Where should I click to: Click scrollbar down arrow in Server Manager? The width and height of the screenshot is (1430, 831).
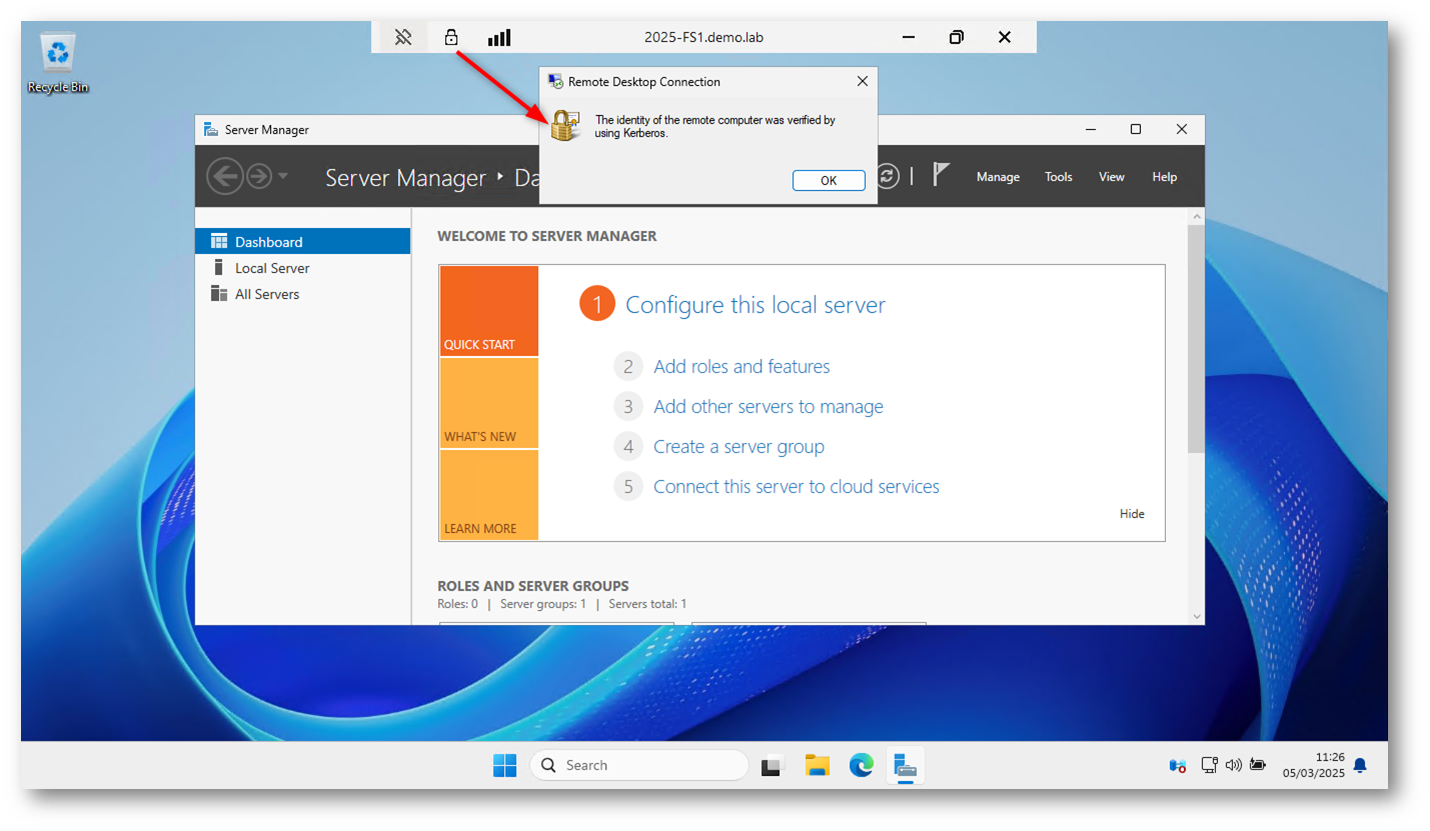1196,617
